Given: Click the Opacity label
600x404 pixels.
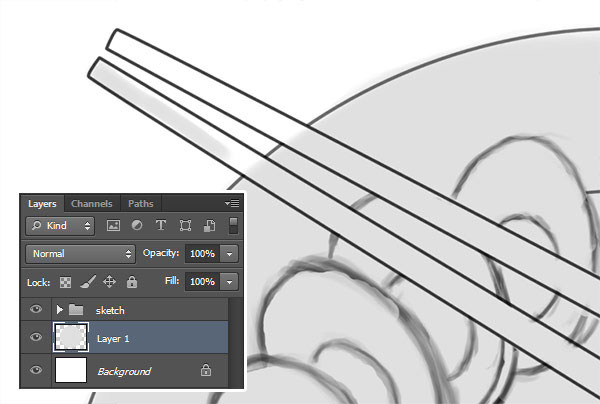Looking at the screenshot, I should click(161, 253).
